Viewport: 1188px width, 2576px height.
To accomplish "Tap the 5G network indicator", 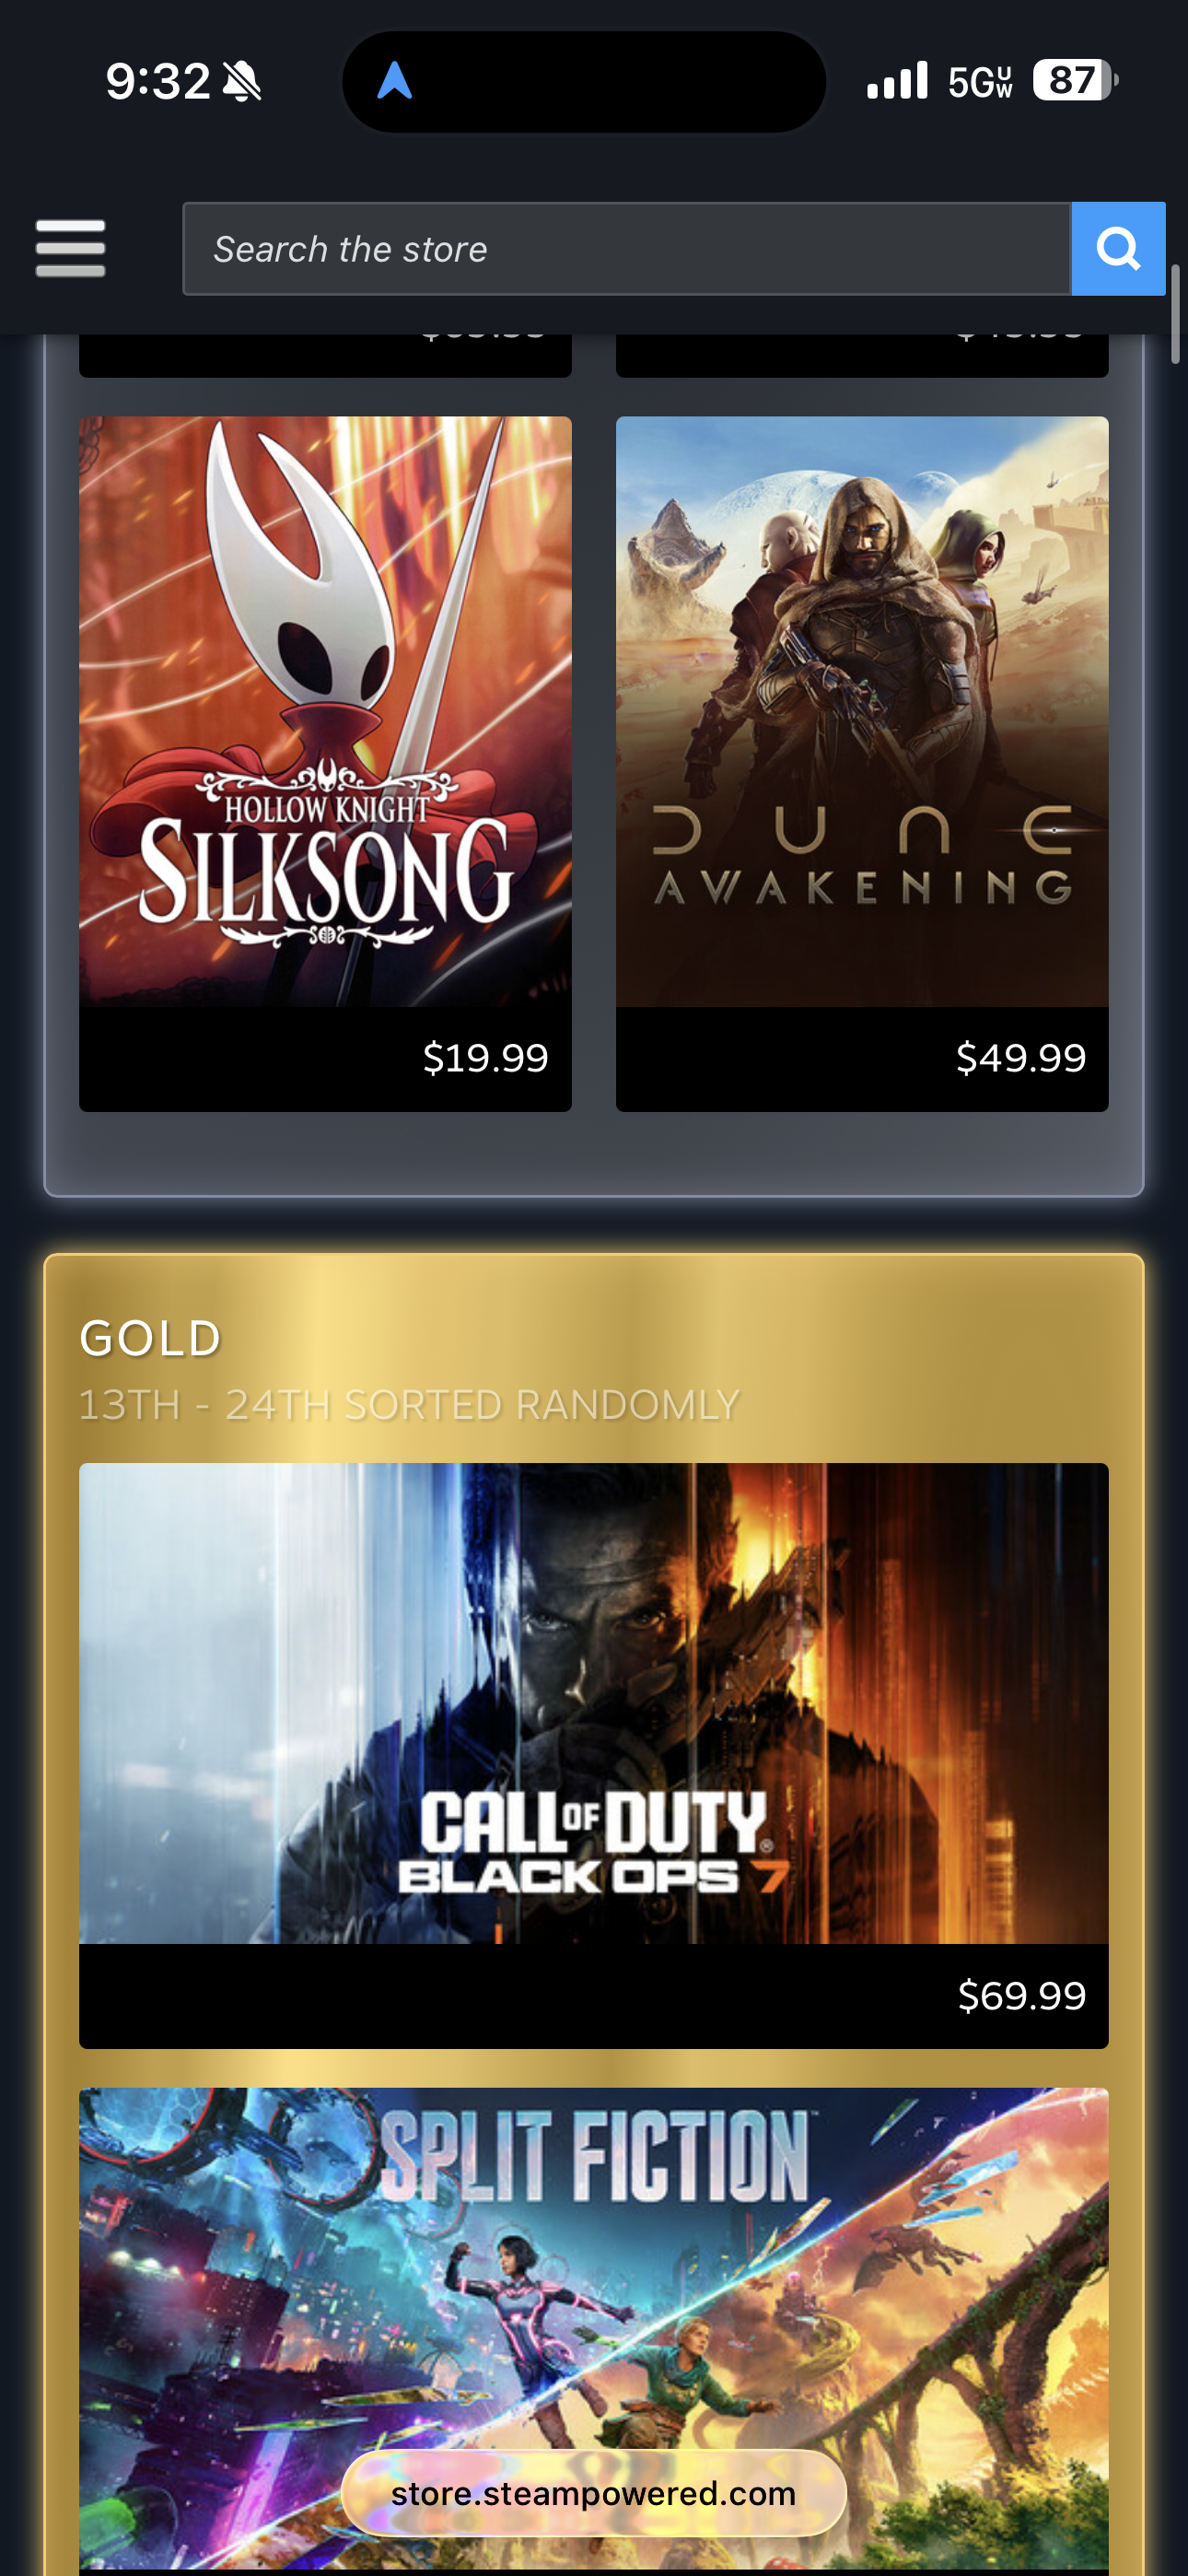I will tap(980, 82).
